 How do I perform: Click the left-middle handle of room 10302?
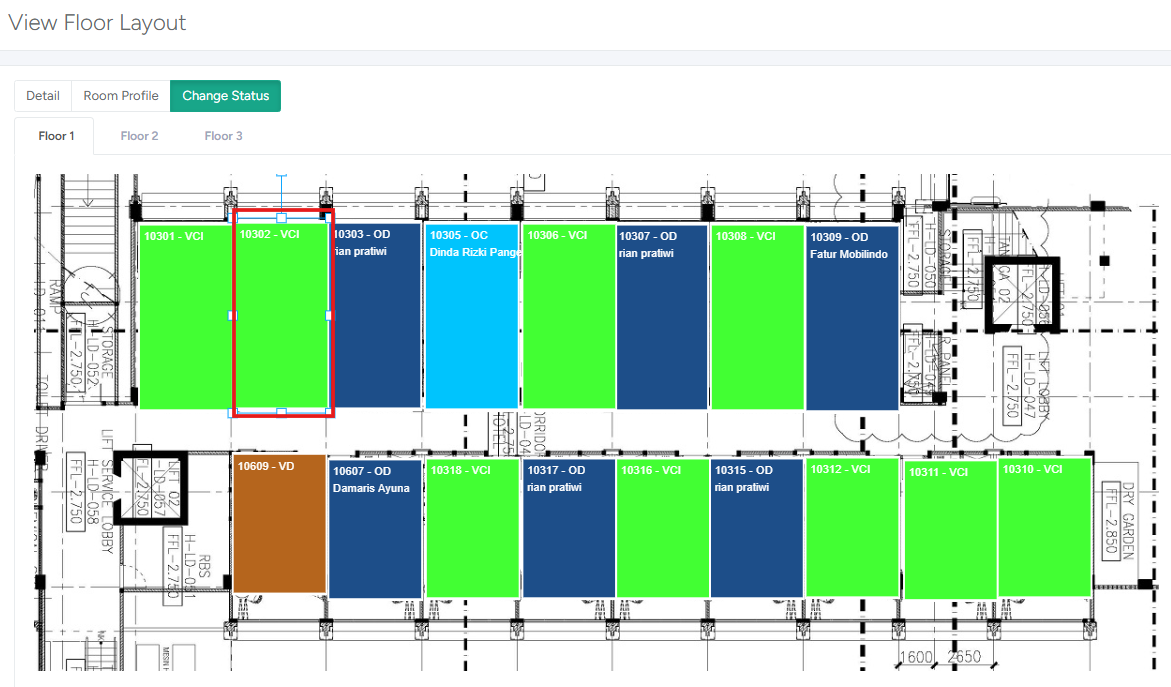pos(232,316)
